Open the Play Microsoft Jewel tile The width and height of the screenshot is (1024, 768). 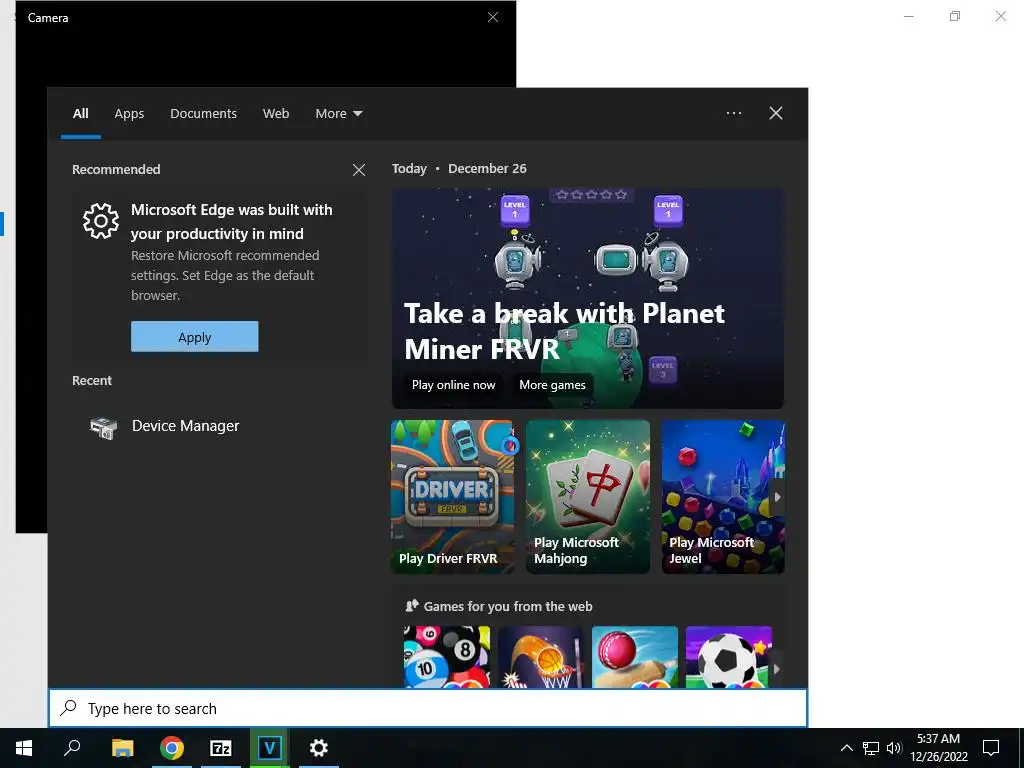723,497
